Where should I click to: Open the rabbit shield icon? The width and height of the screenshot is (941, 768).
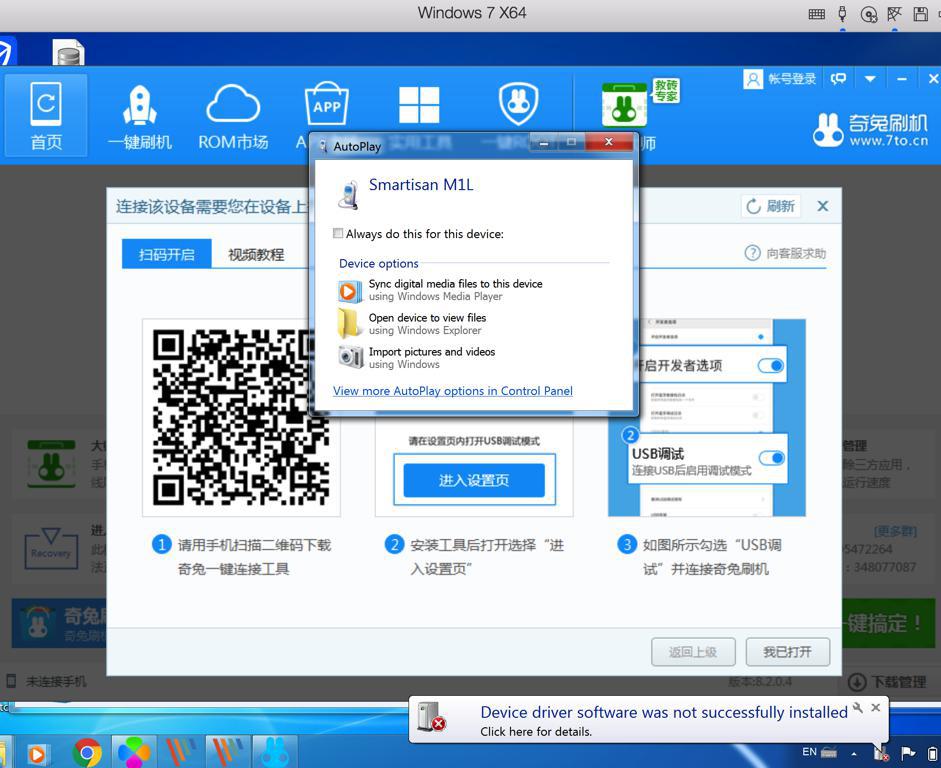click(519, 104)
